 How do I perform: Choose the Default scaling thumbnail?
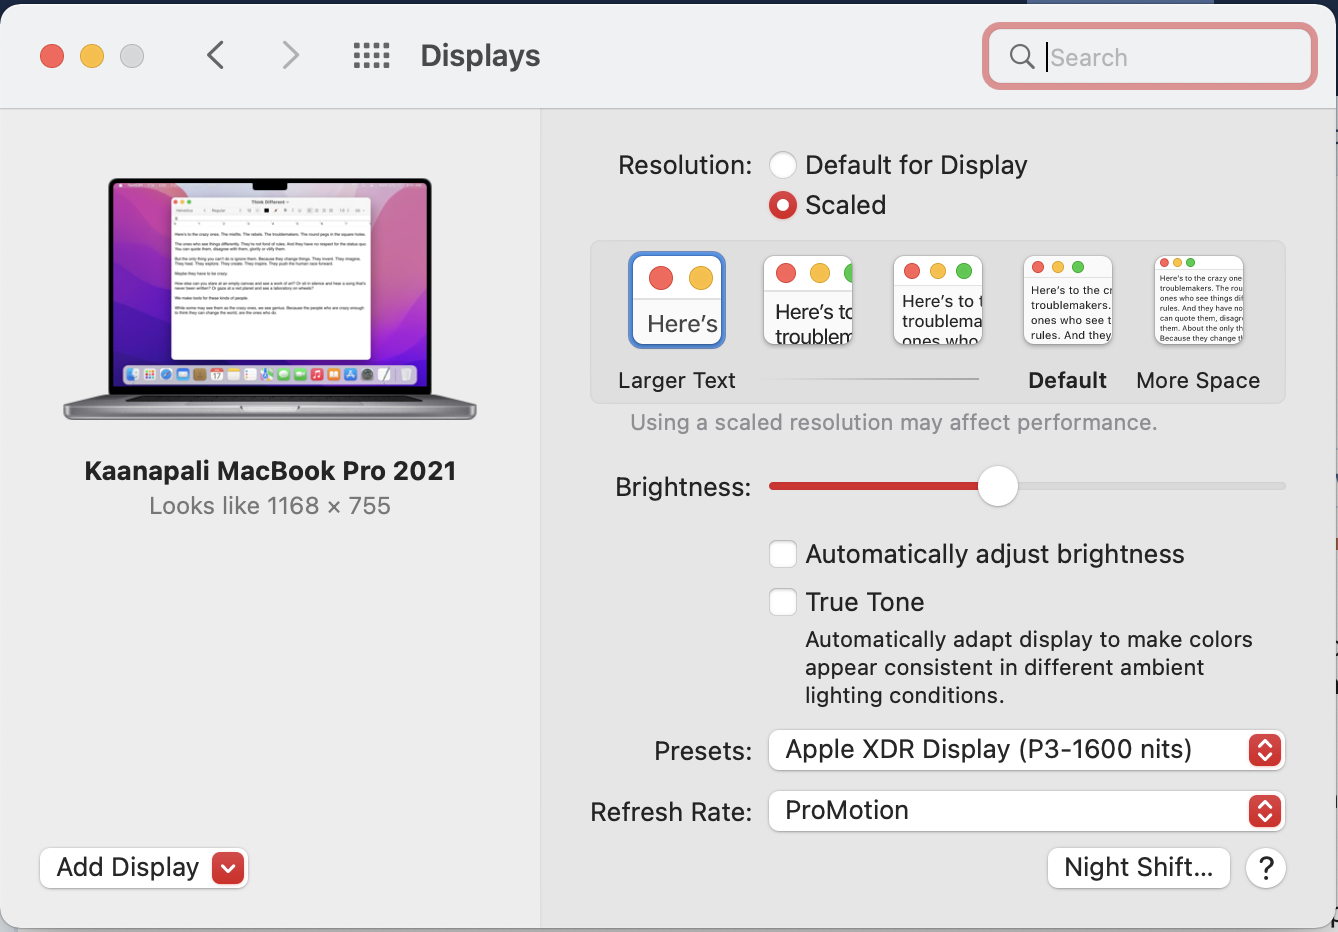click(1068, 300)
